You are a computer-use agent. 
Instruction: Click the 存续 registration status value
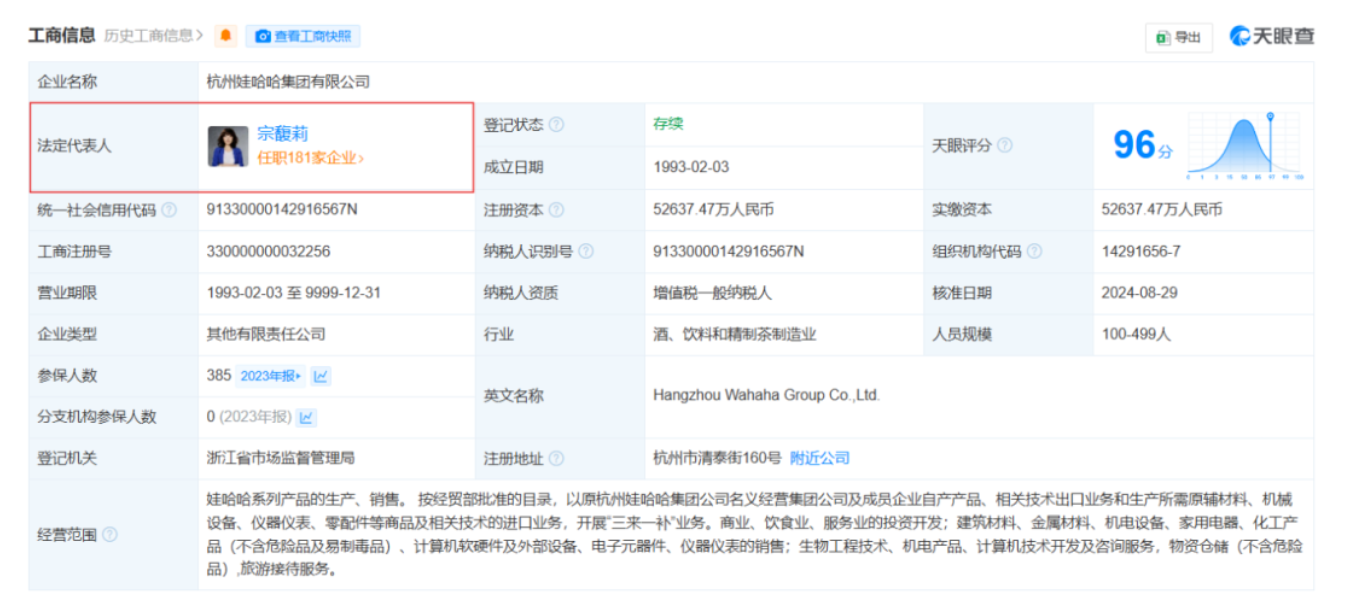(x=668, y=125)
